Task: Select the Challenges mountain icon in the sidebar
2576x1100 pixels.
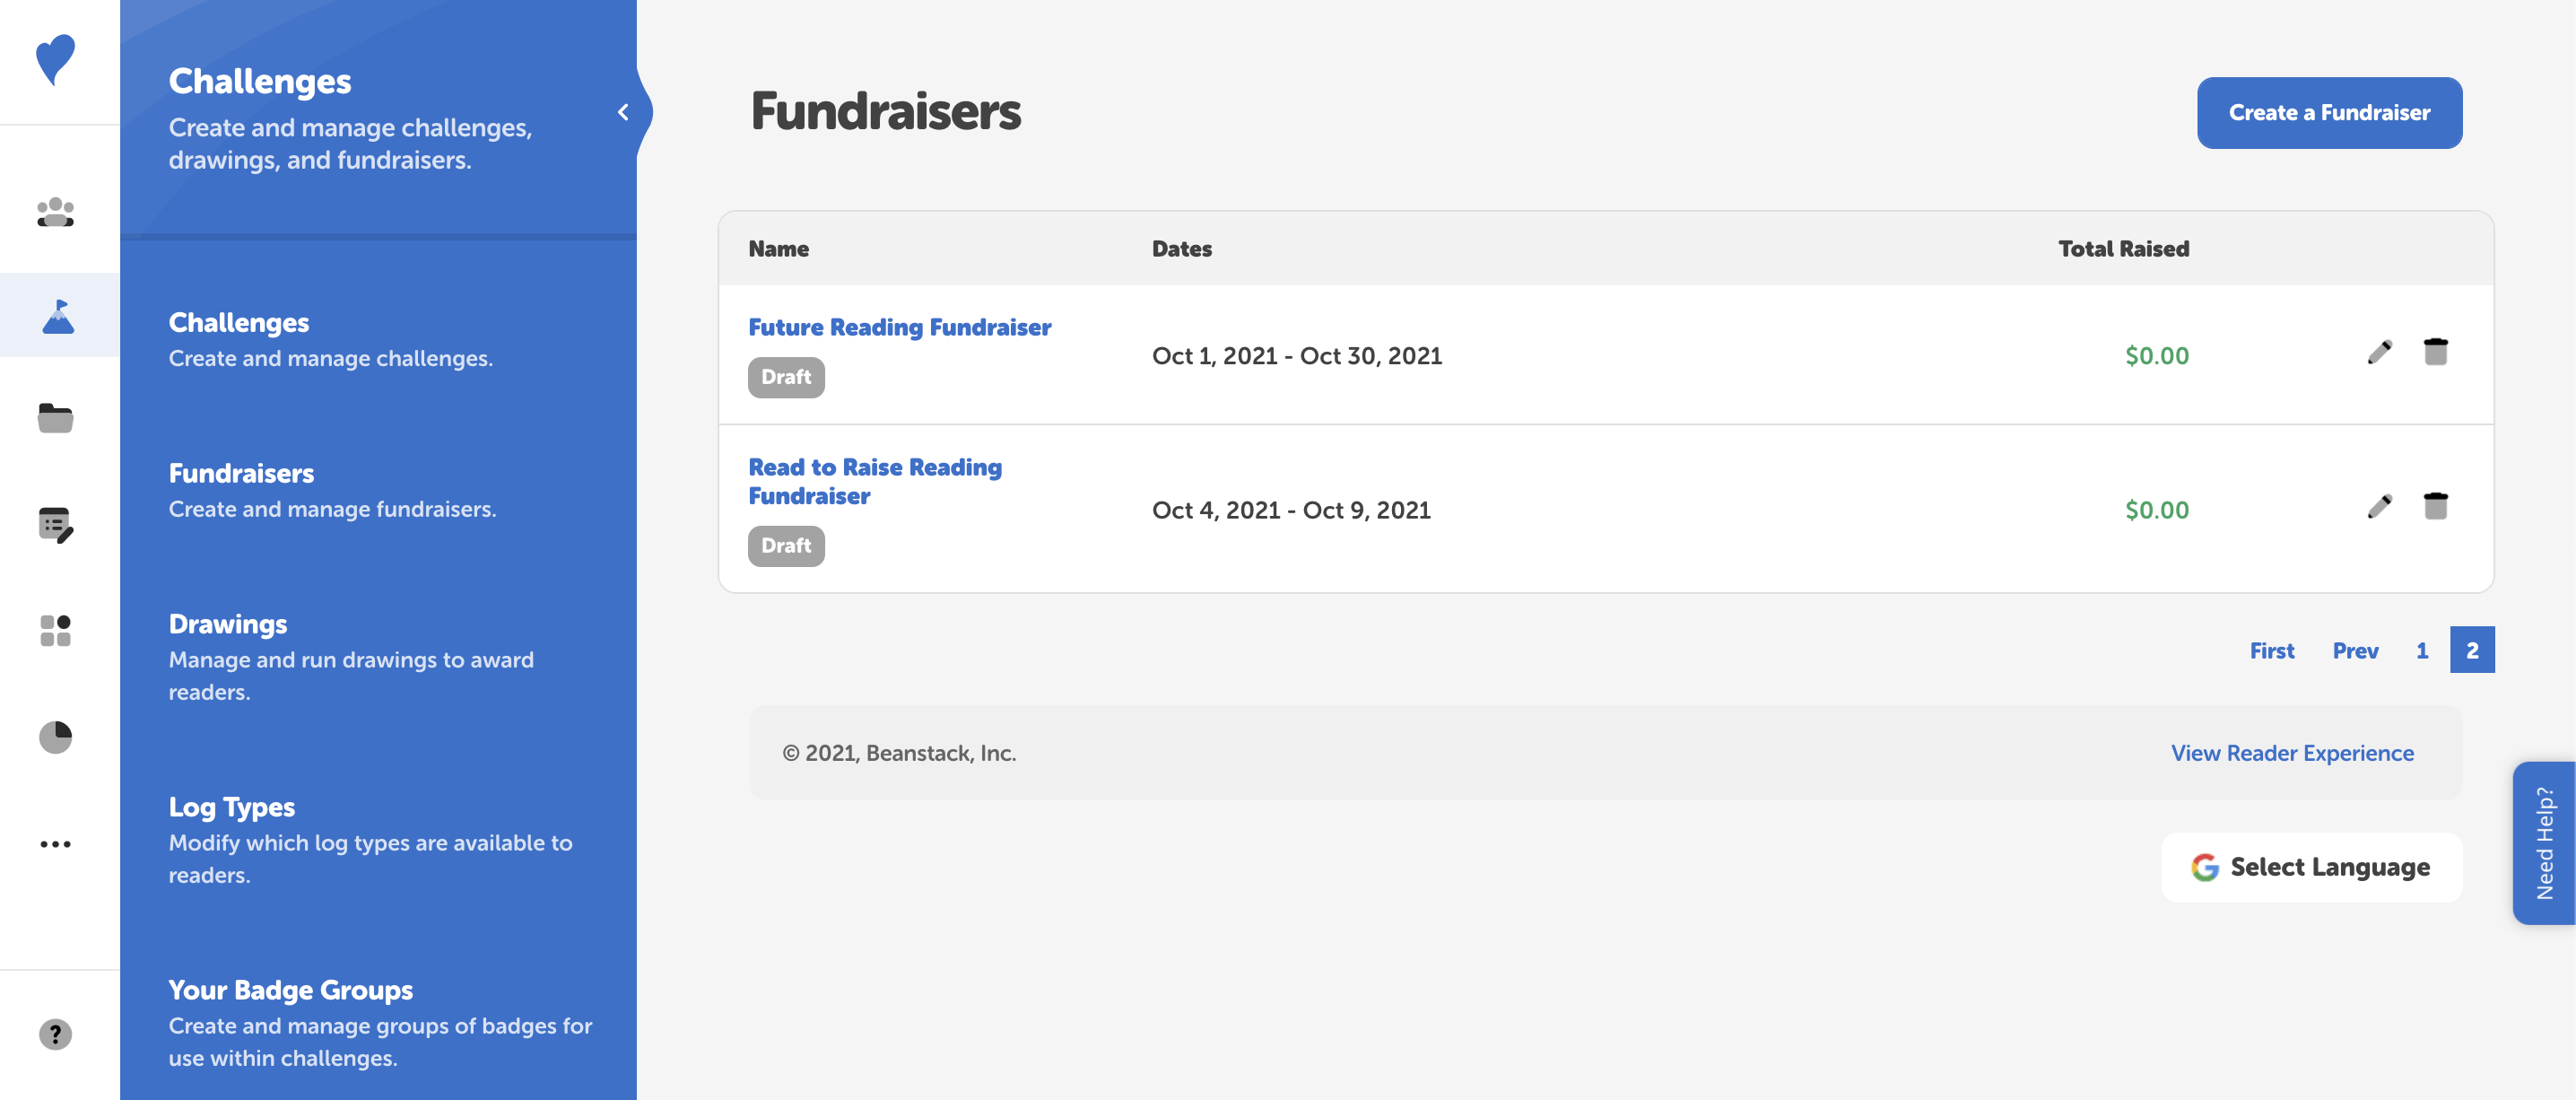Action: pos(57,315)
